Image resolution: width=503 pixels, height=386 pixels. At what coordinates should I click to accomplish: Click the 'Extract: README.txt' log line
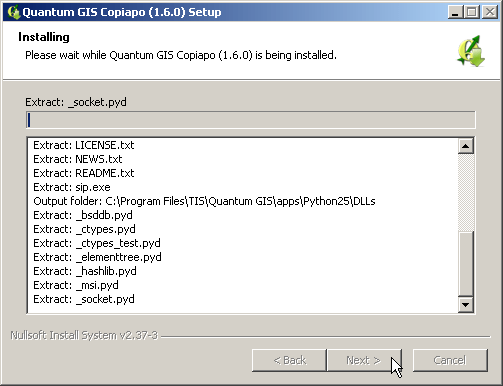(84, 173)
